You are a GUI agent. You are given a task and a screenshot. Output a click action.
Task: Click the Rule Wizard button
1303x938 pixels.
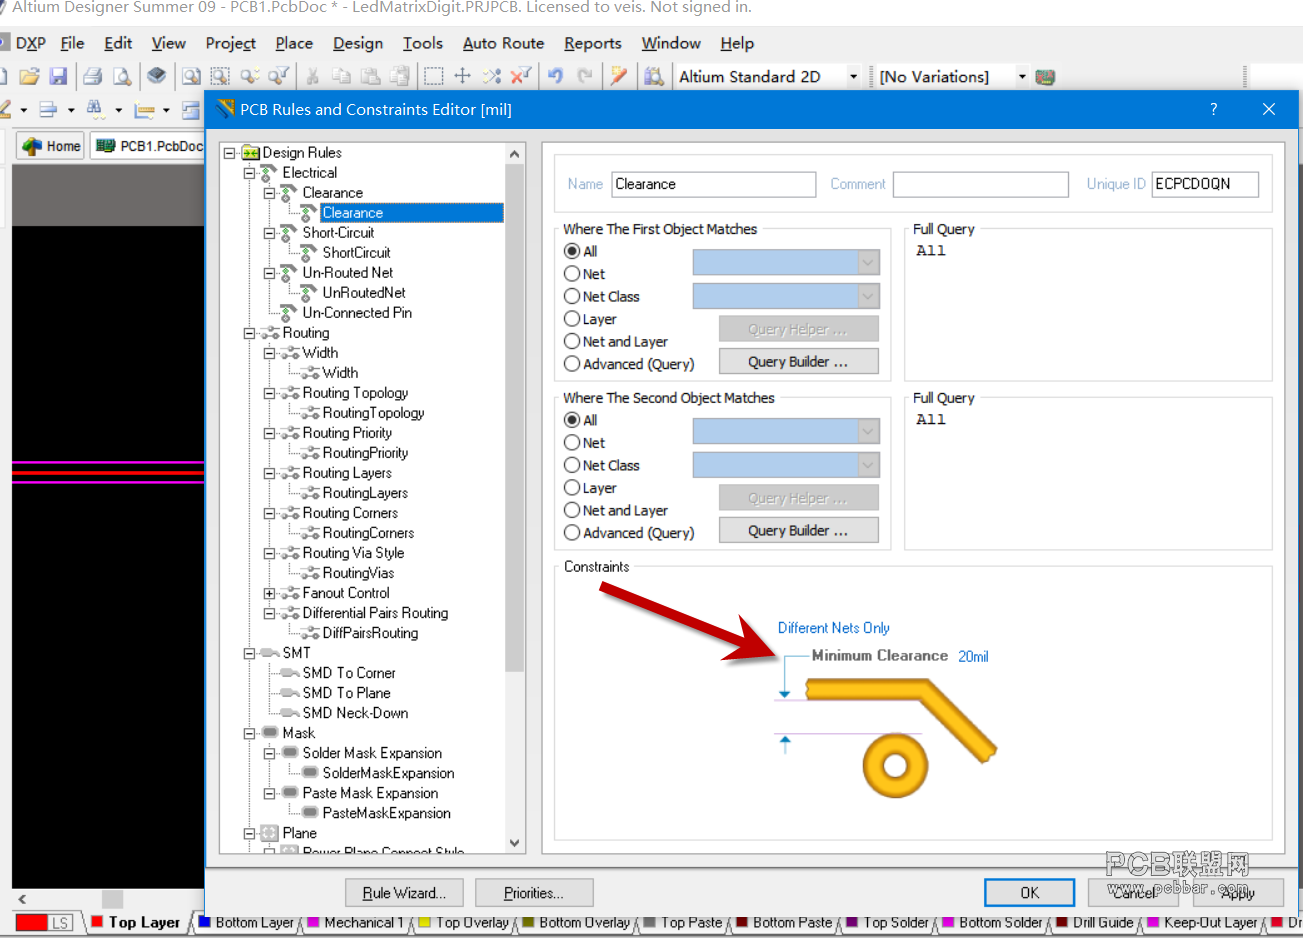click(x=404, y=893)
